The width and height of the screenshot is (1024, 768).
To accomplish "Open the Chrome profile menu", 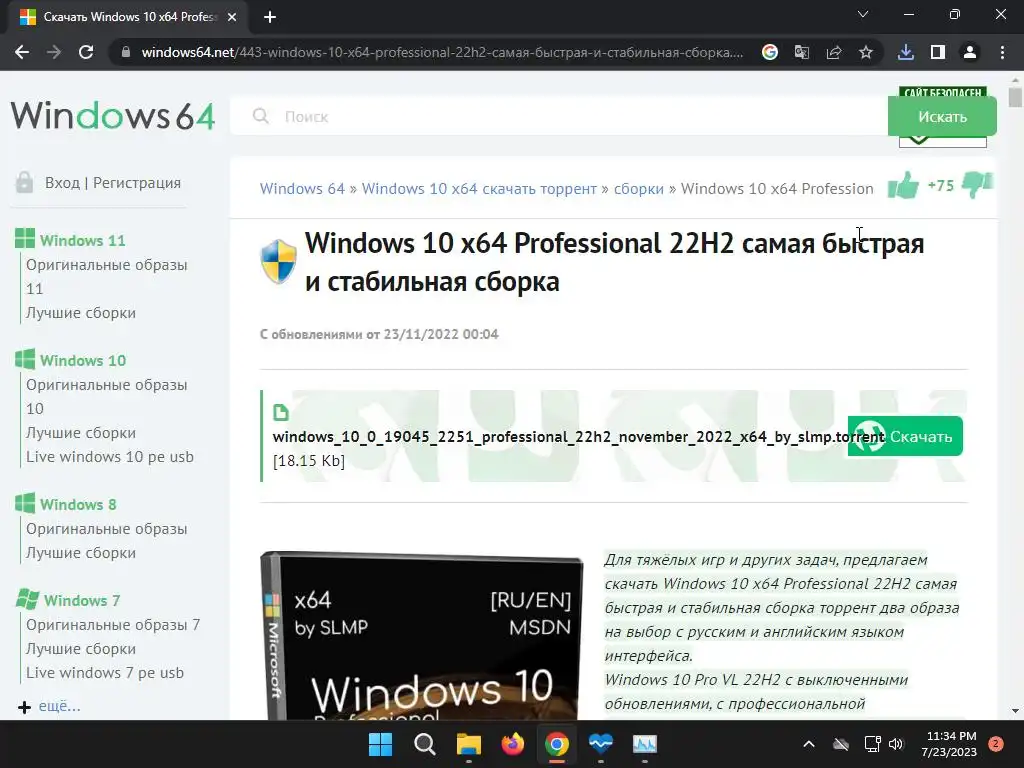I will [x=970, y=52].
